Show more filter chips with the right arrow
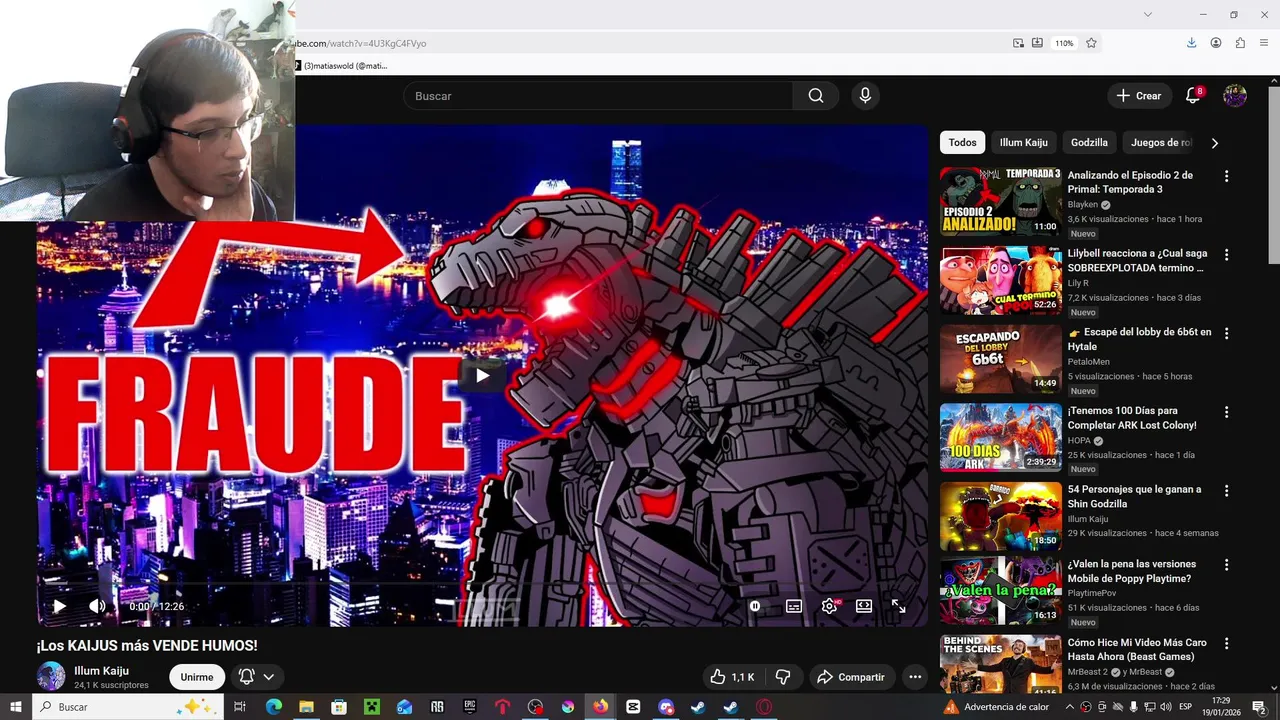This screenshot has height=720, width=1280. click(1215, 143)
